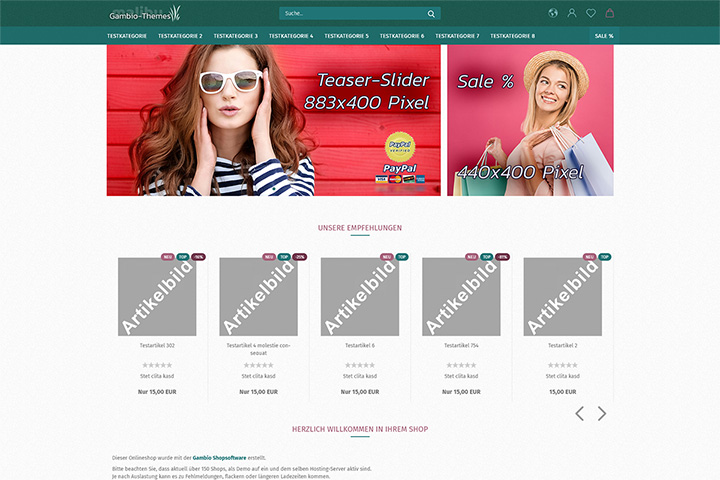The image size is (720, 480).
Task: Open Testkategorie 5 menu
Action: [346, 36]
